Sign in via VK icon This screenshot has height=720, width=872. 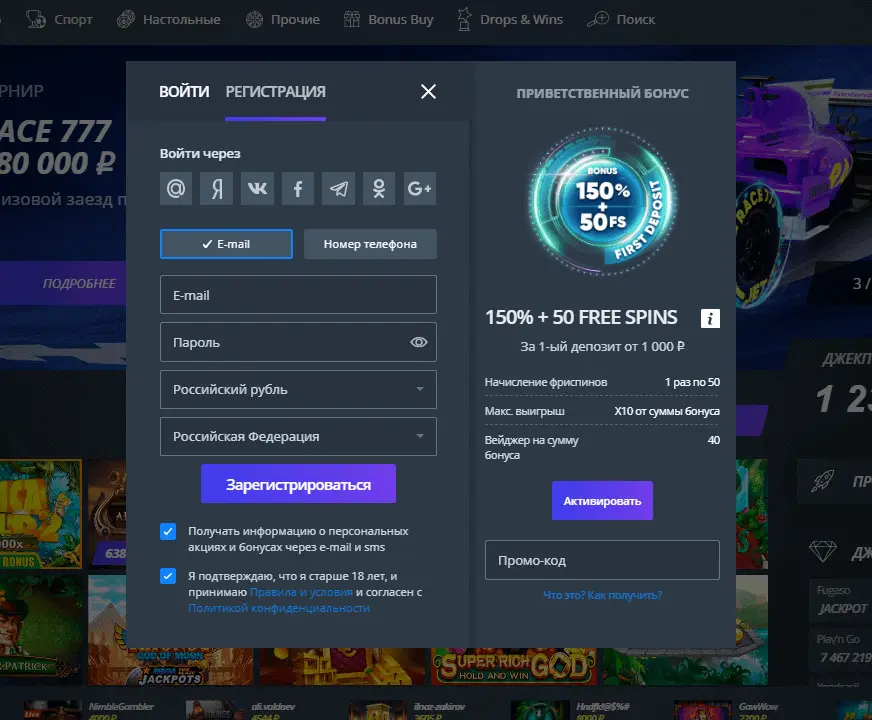pos(257,188)
